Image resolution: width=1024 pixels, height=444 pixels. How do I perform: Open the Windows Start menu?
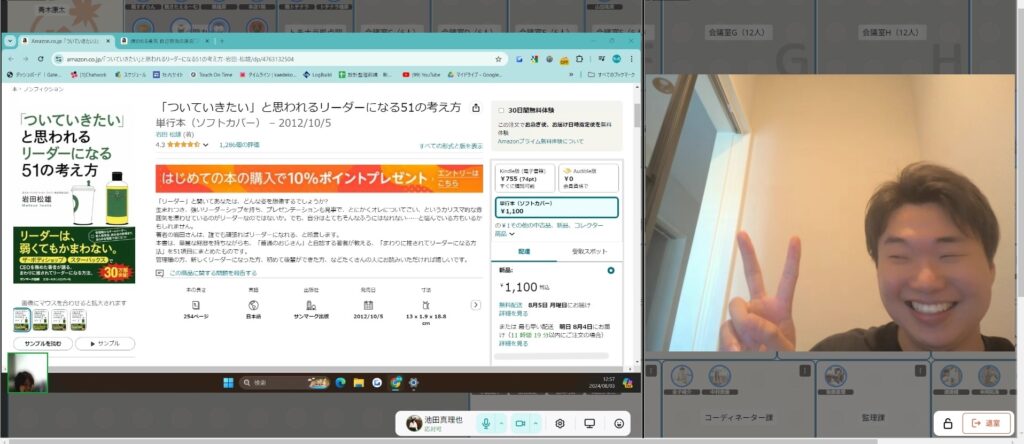(x=228, y=383)
